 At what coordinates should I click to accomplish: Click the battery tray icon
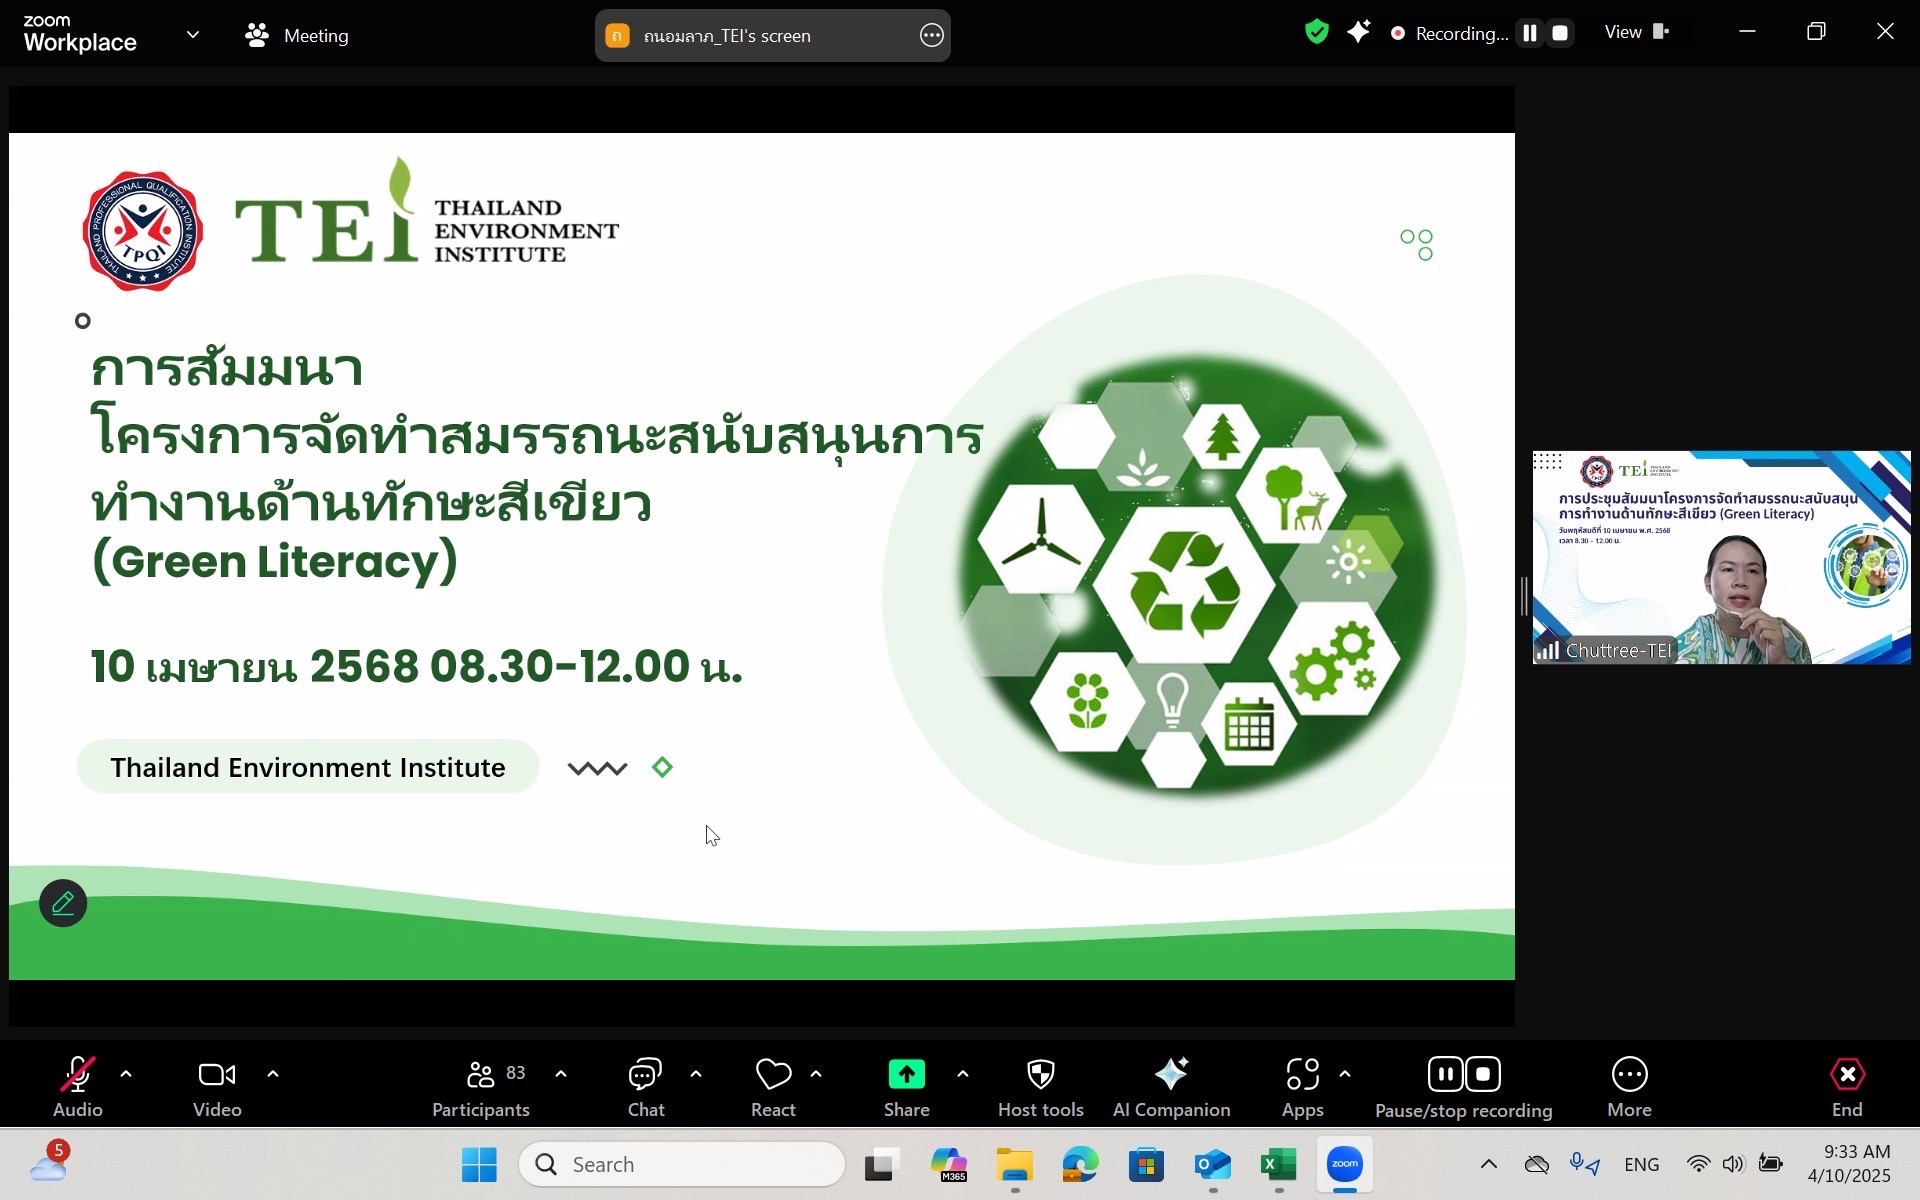point(1770,1163)
